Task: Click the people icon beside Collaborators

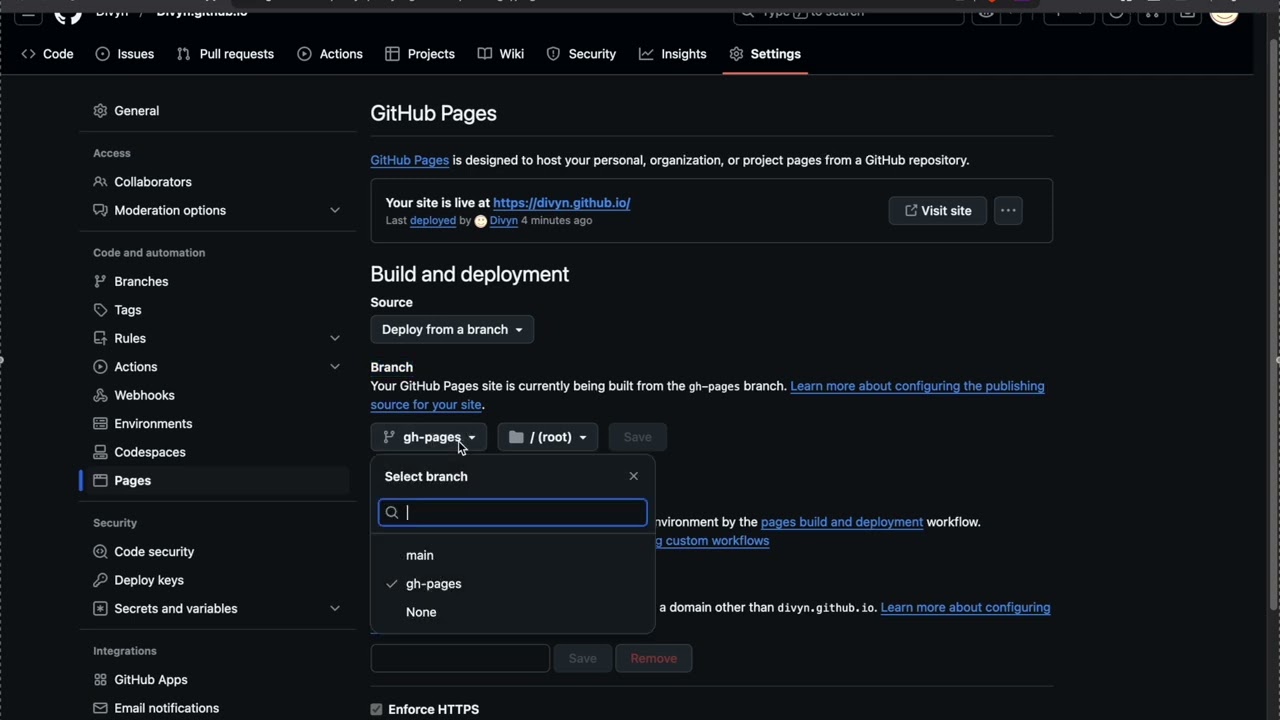Action: pos(100,182)
